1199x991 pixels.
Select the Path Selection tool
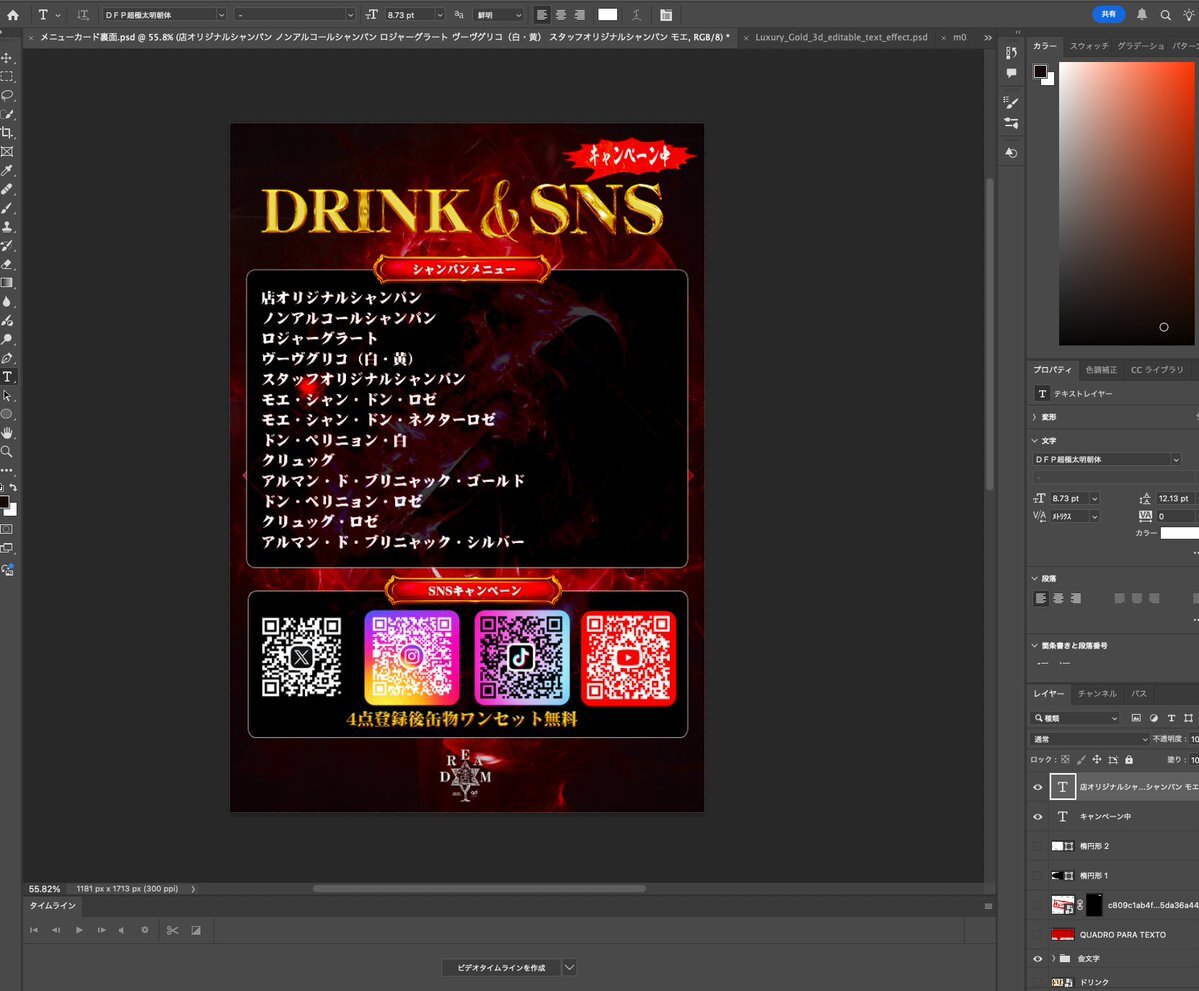coord(7,395)
